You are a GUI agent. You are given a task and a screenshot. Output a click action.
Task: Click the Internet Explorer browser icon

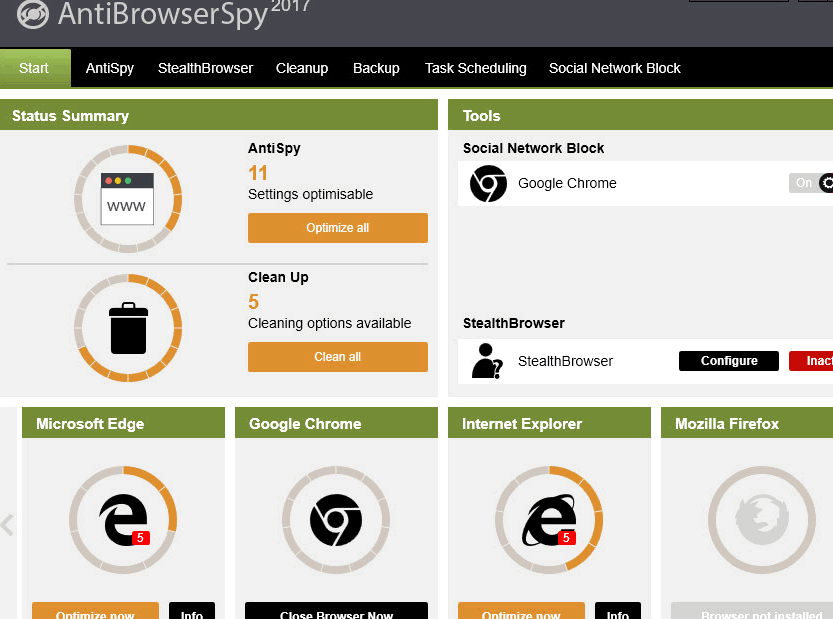point(549,520)
